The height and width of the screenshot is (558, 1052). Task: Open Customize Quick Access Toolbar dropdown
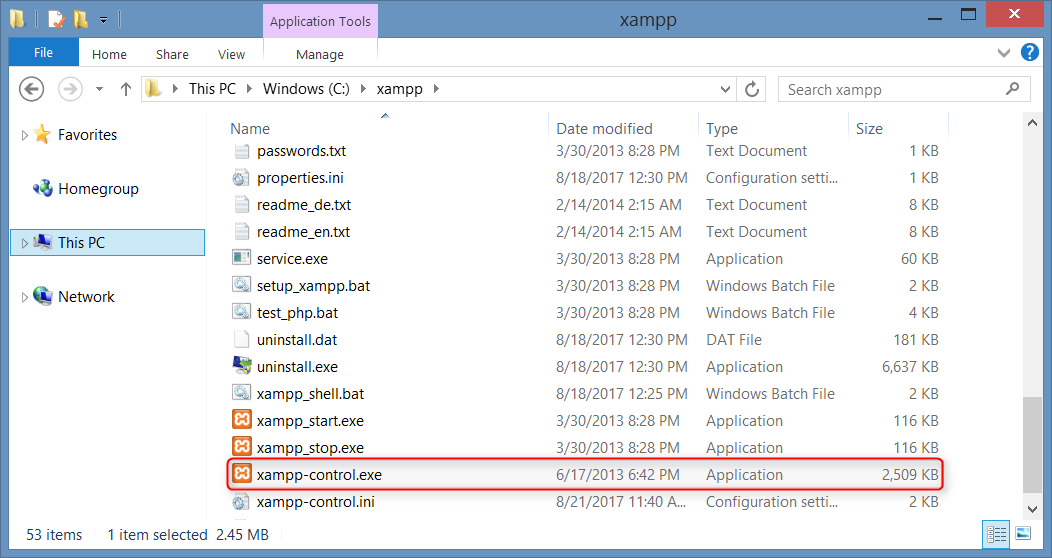pyautogui.click(x=103, y=20)
